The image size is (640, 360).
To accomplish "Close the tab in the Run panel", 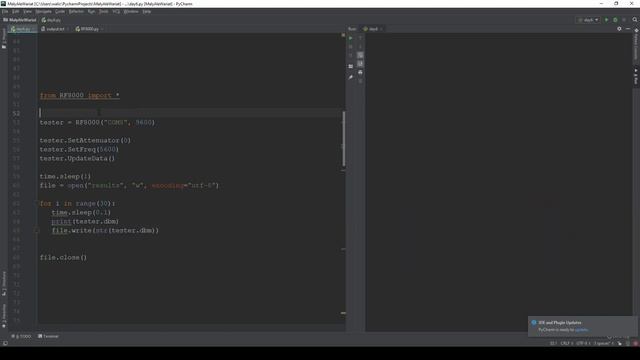I will click(381, 29).
